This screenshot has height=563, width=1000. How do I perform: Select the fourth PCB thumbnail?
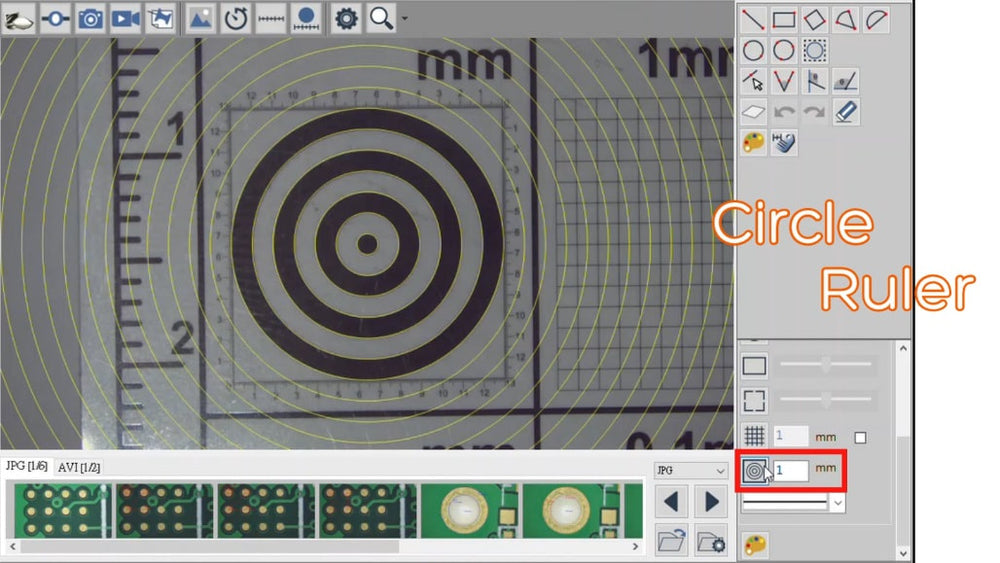coord(369,510)
